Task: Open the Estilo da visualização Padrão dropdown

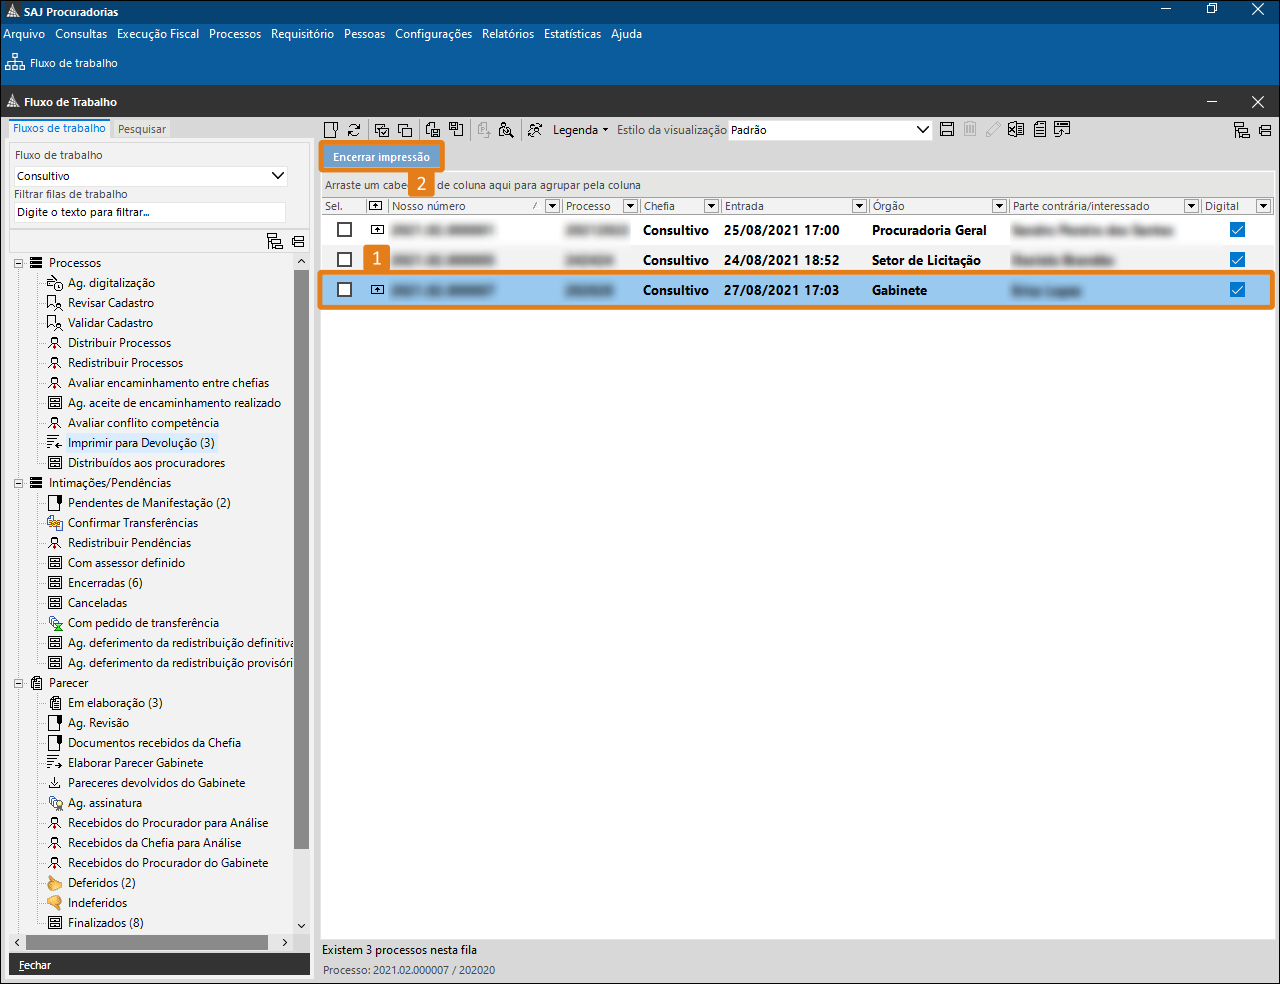Action: (922, 130)
